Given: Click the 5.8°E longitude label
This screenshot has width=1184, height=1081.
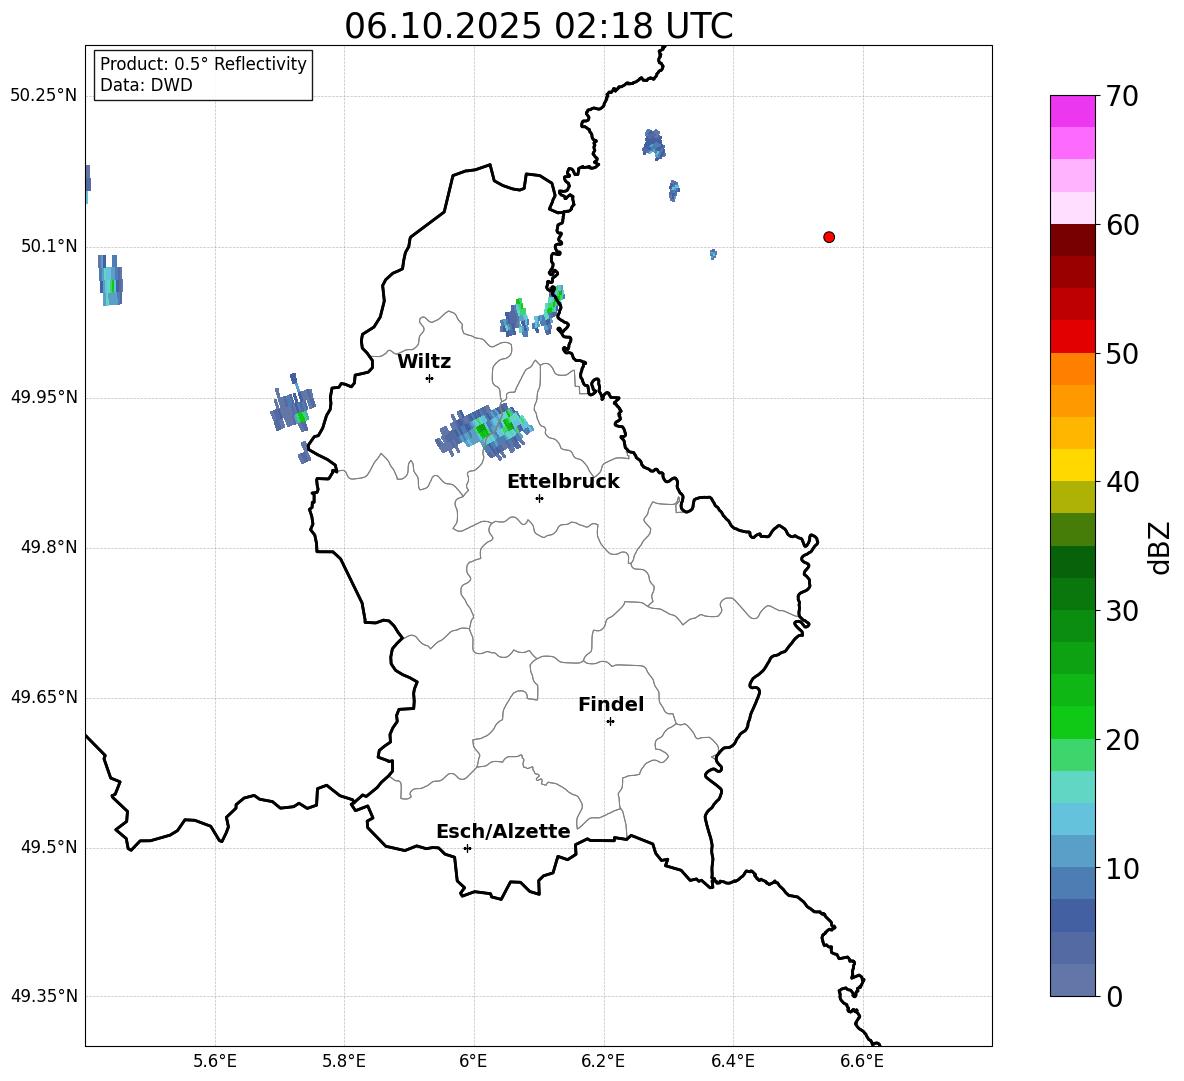Looking at the screenshot, I should (344, 1061).
